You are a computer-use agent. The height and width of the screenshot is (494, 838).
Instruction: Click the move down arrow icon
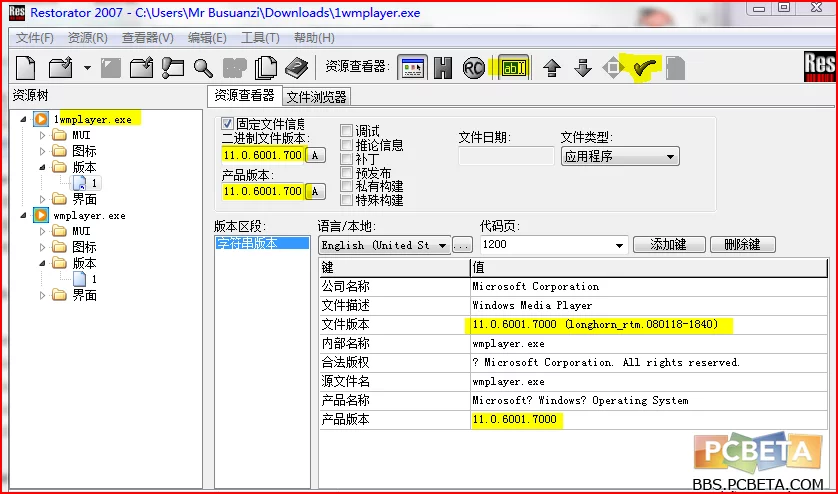click(583, 68)
